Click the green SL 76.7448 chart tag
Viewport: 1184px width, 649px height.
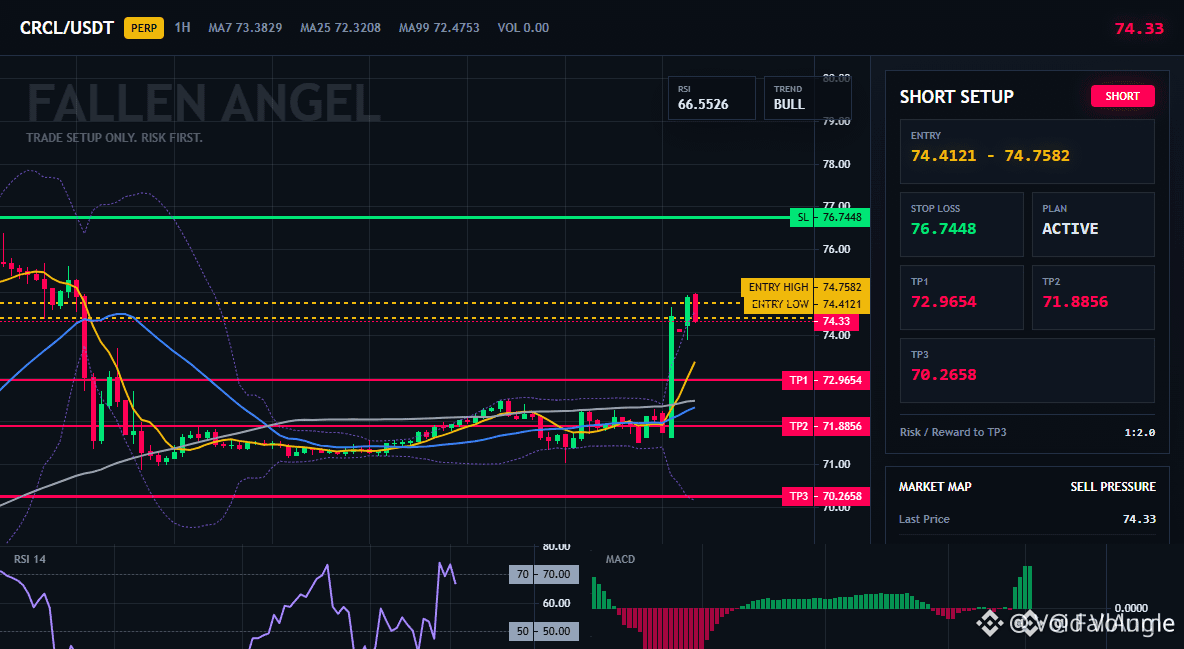click(830, 218)
